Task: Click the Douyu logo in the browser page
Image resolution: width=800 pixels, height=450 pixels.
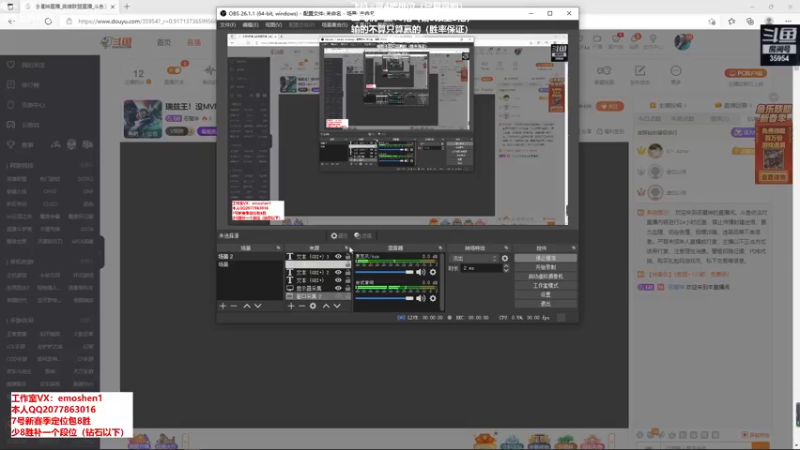Action: tap(117, 43)
